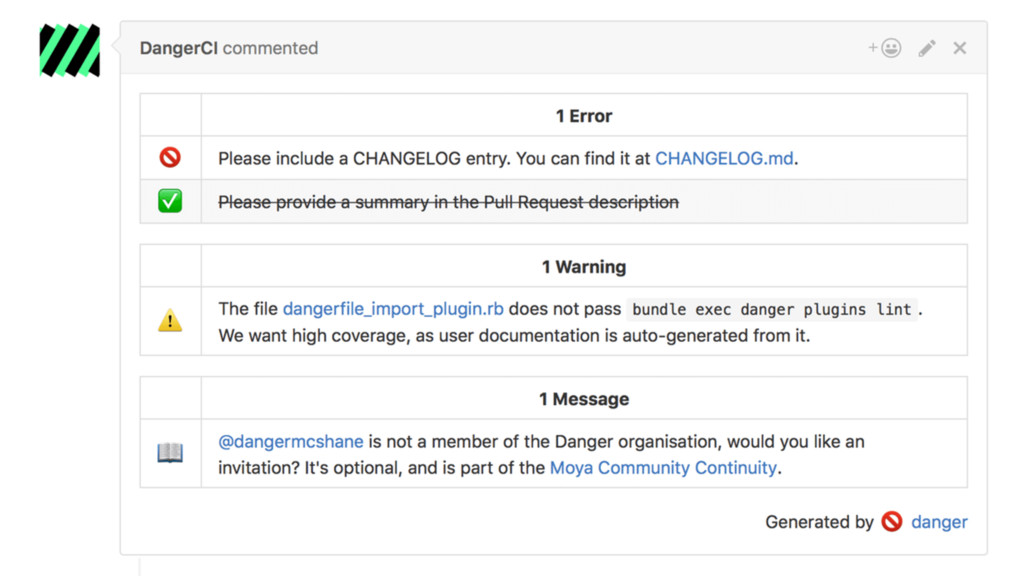Click the 'Generated by' footer text
Screen dimensions: 1024x576
pos(819,522)
